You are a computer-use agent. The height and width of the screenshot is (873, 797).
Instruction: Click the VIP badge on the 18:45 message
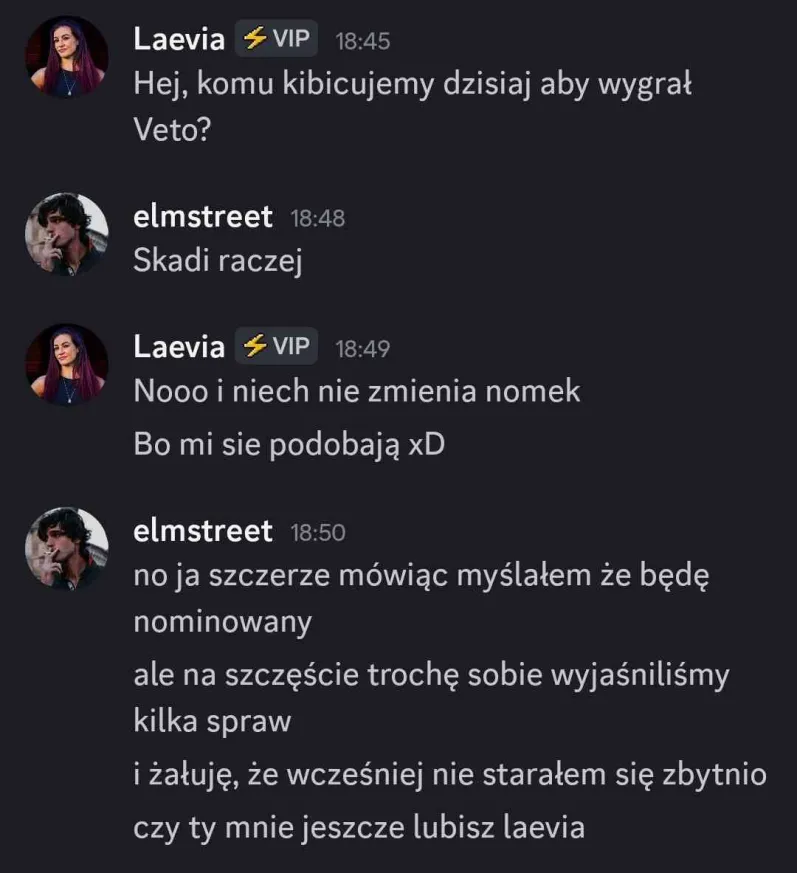point(278,40)
